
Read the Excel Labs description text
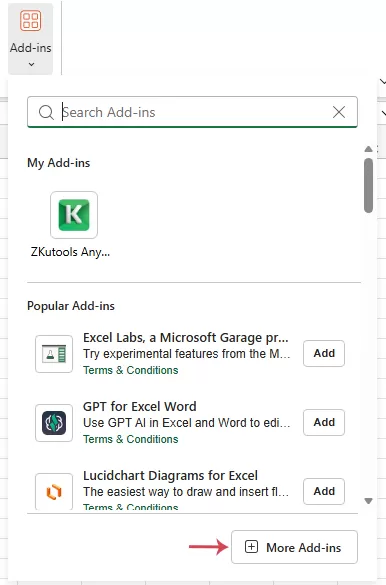tap(186, 354)
